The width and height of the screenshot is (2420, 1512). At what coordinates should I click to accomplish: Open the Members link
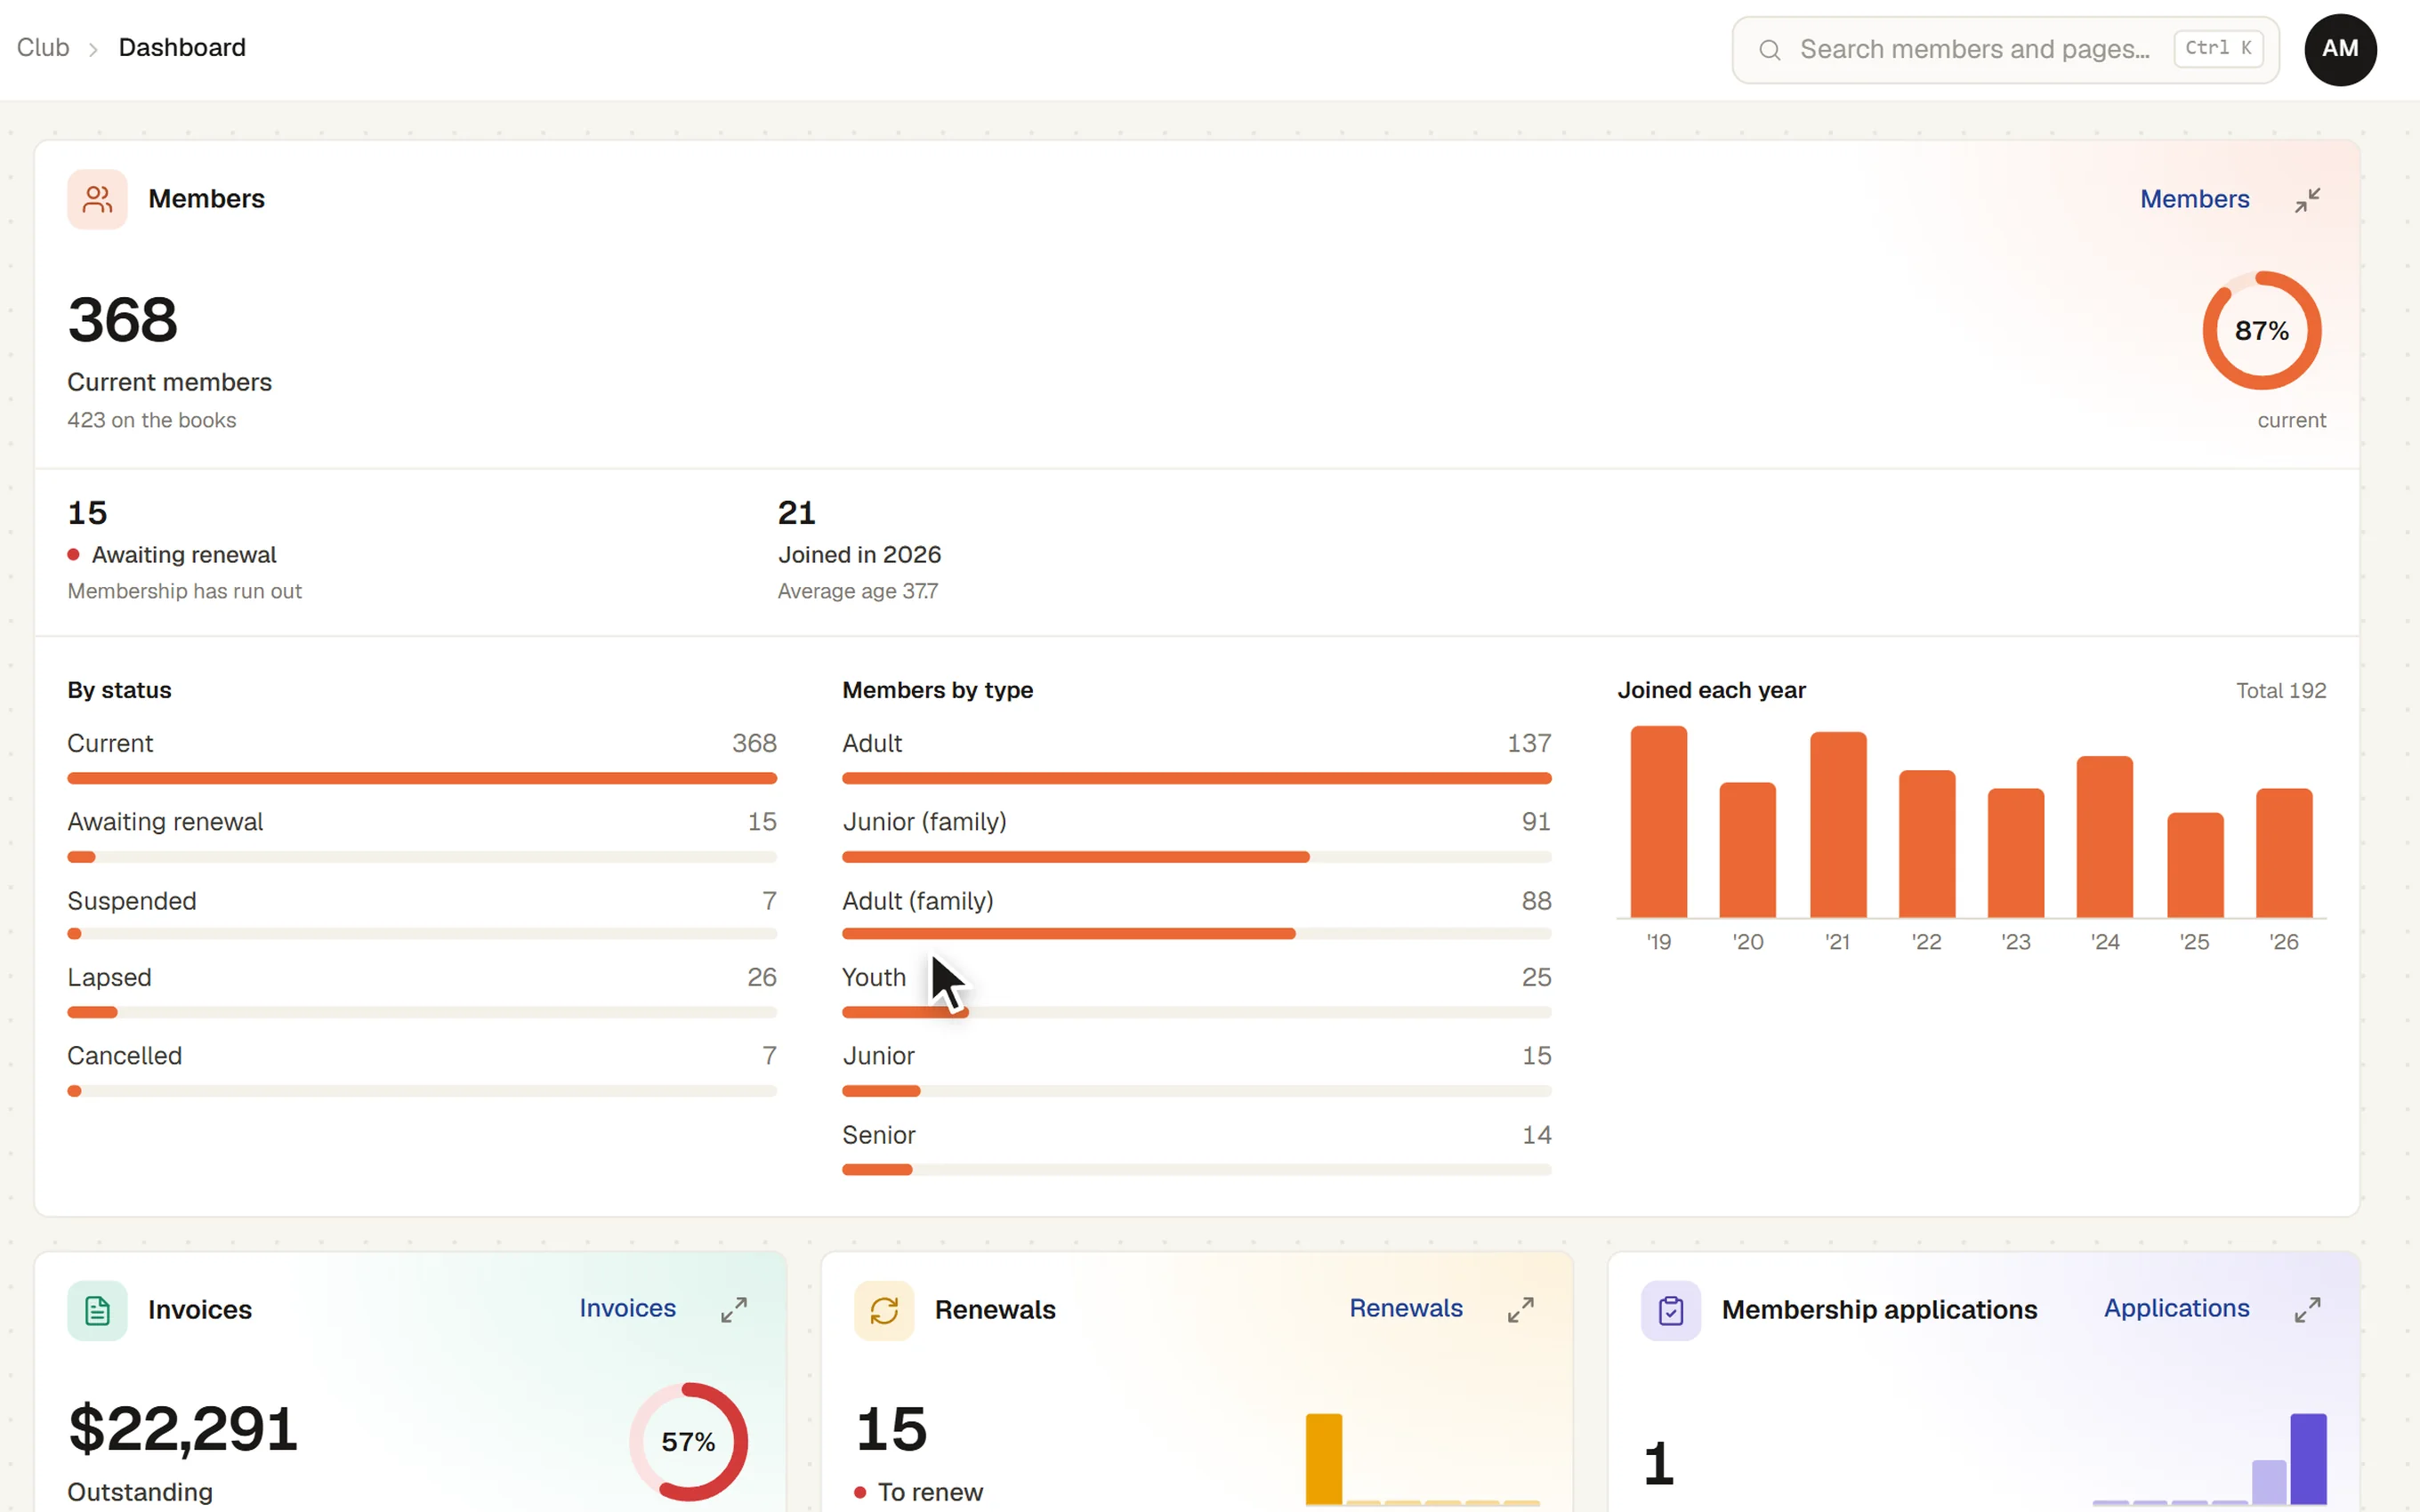click(2194, 199)
